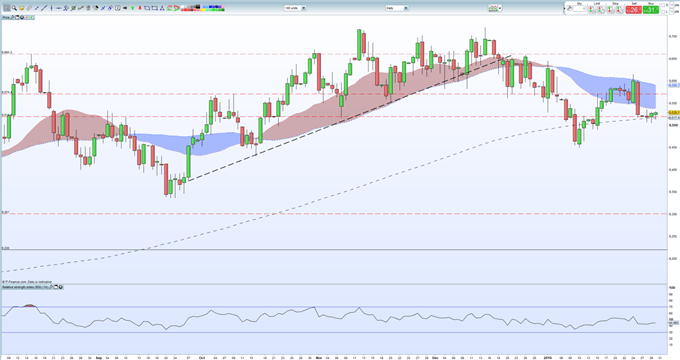Click the red down arrow marker tool
The image size is (680, 360).
tap(140, 8)
